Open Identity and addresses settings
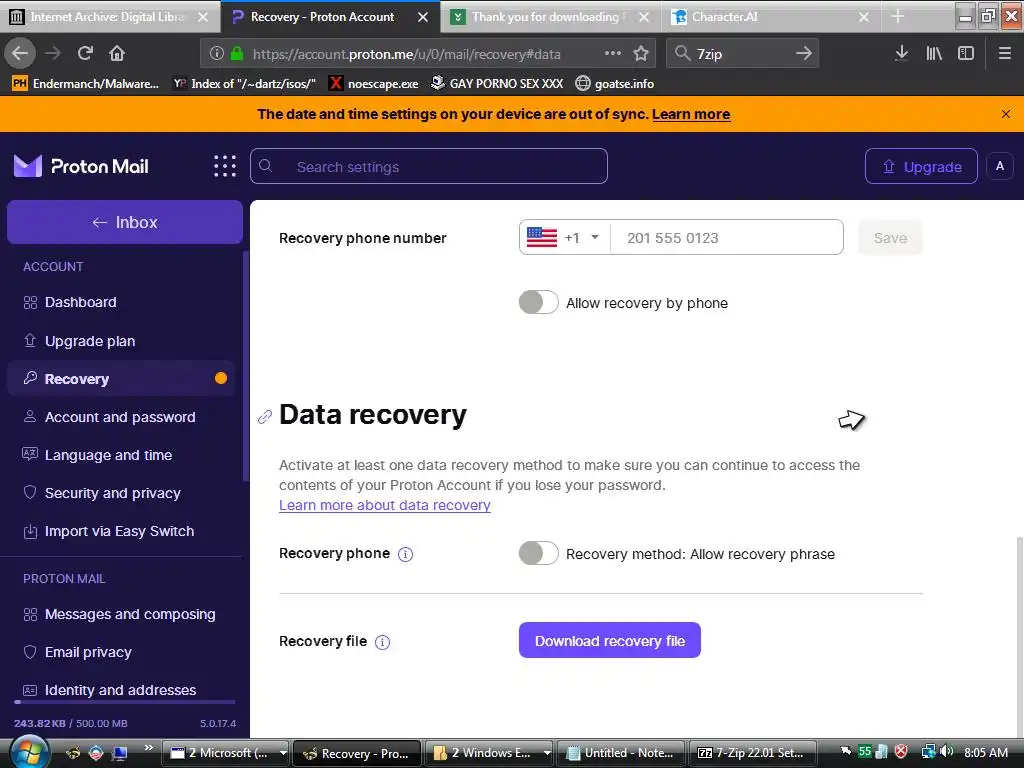The width and height of the screenshot is (1024, 768). [x=121, y=690]
